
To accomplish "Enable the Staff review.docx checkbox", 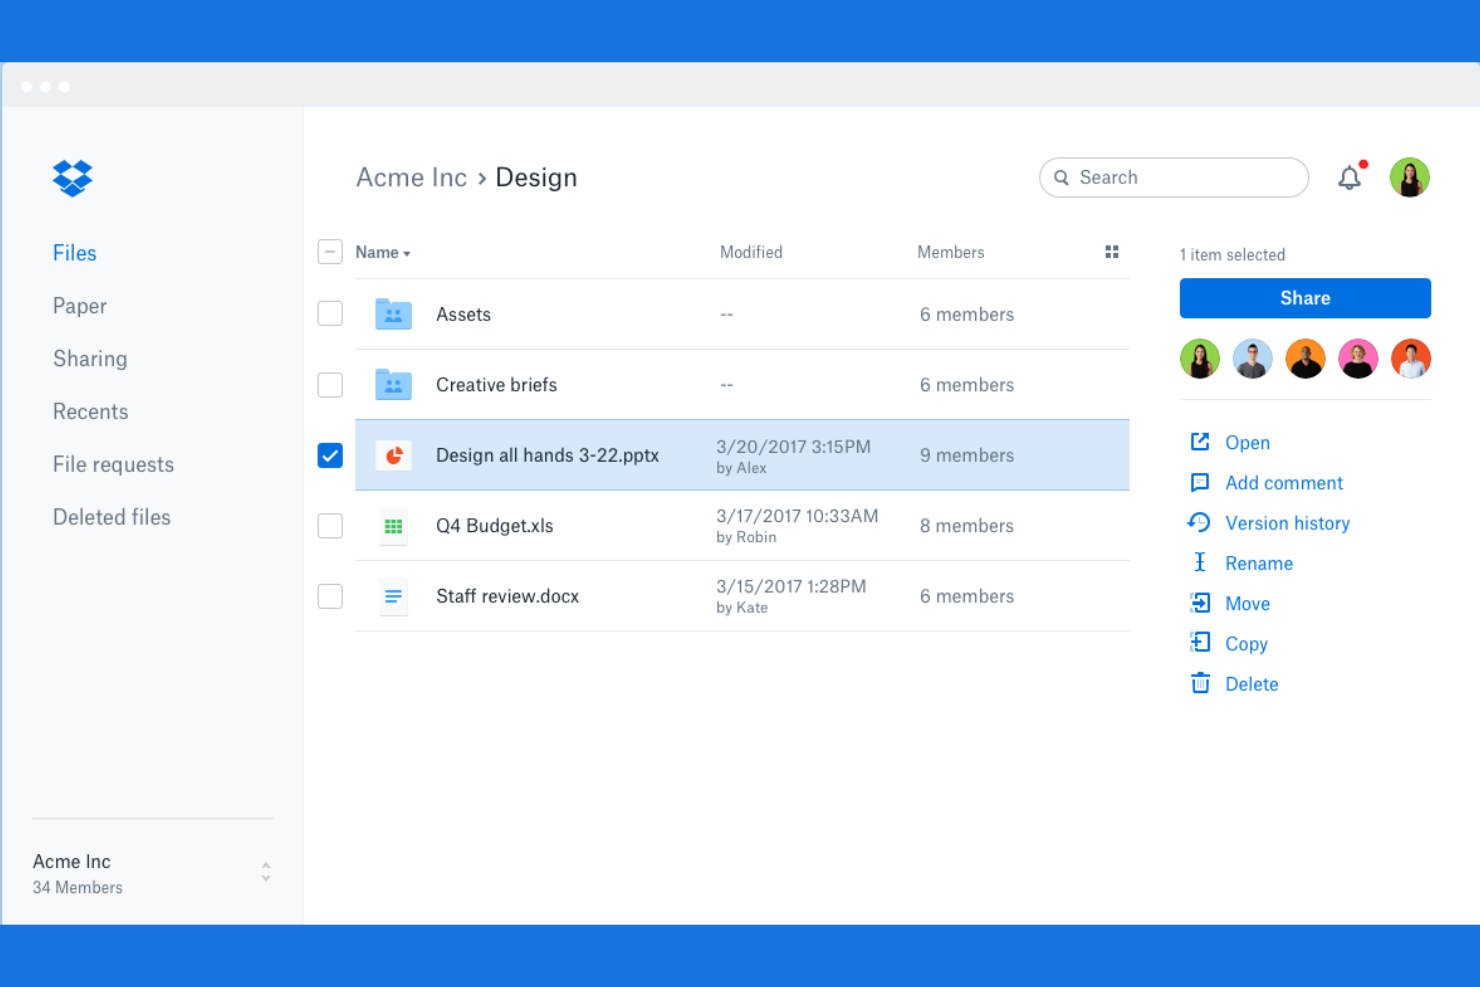I will click(x=330, y=595).
